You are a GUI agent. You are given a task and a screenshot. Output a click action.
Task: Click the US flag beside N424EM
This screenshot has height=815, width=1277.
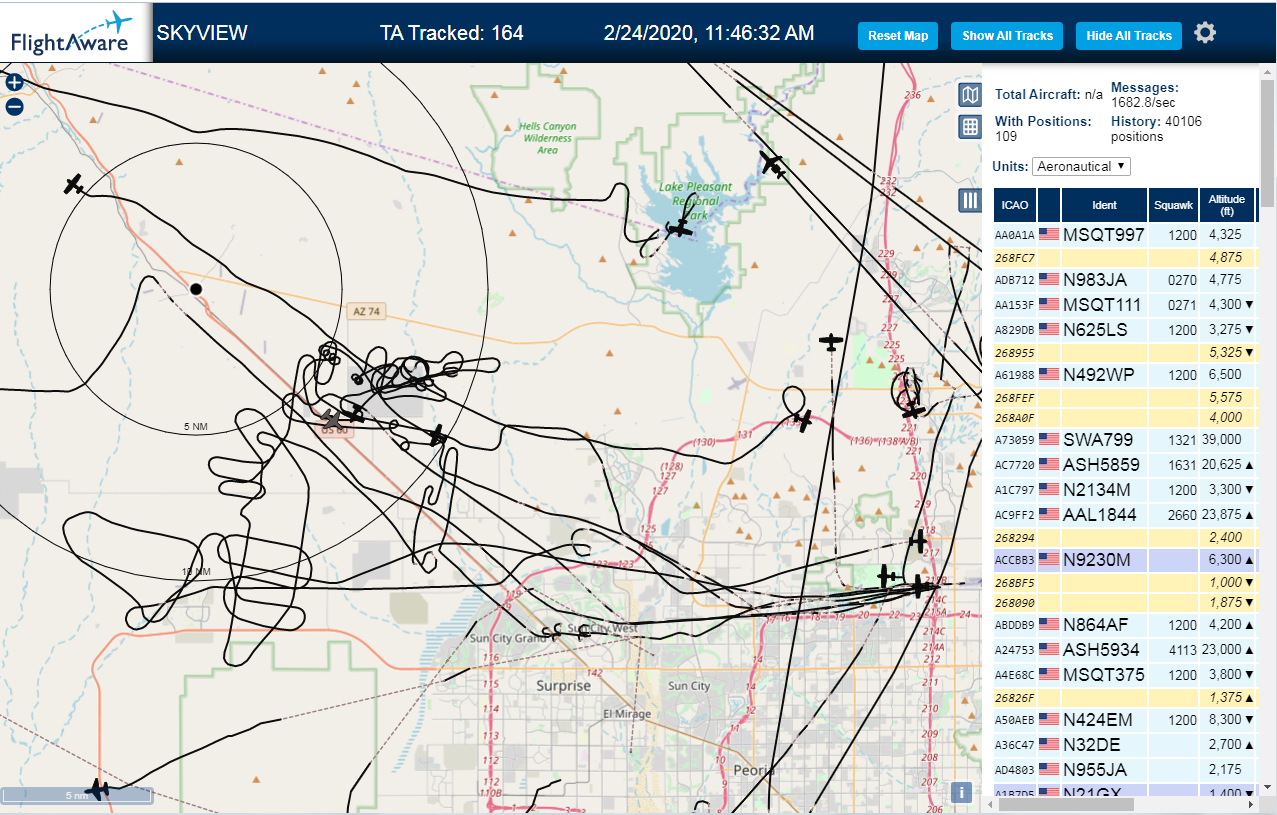coord(1049,719)
